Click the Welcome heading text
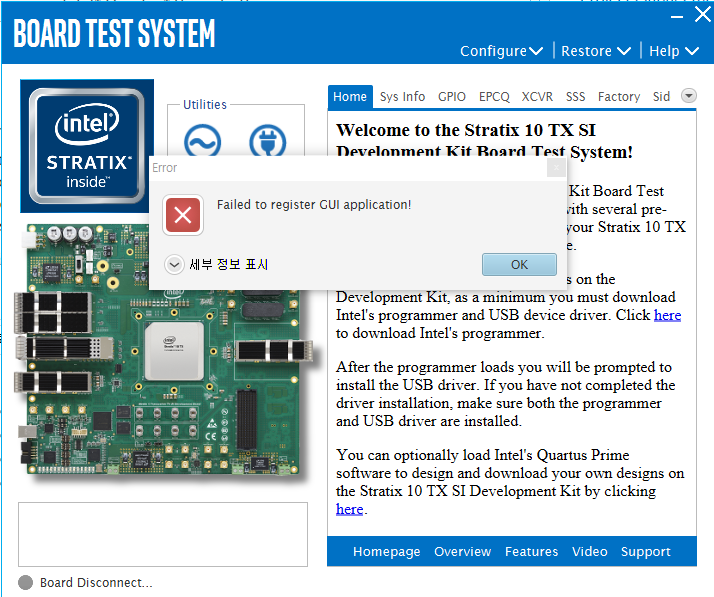 pyautogui.click(x=484, y=141)
